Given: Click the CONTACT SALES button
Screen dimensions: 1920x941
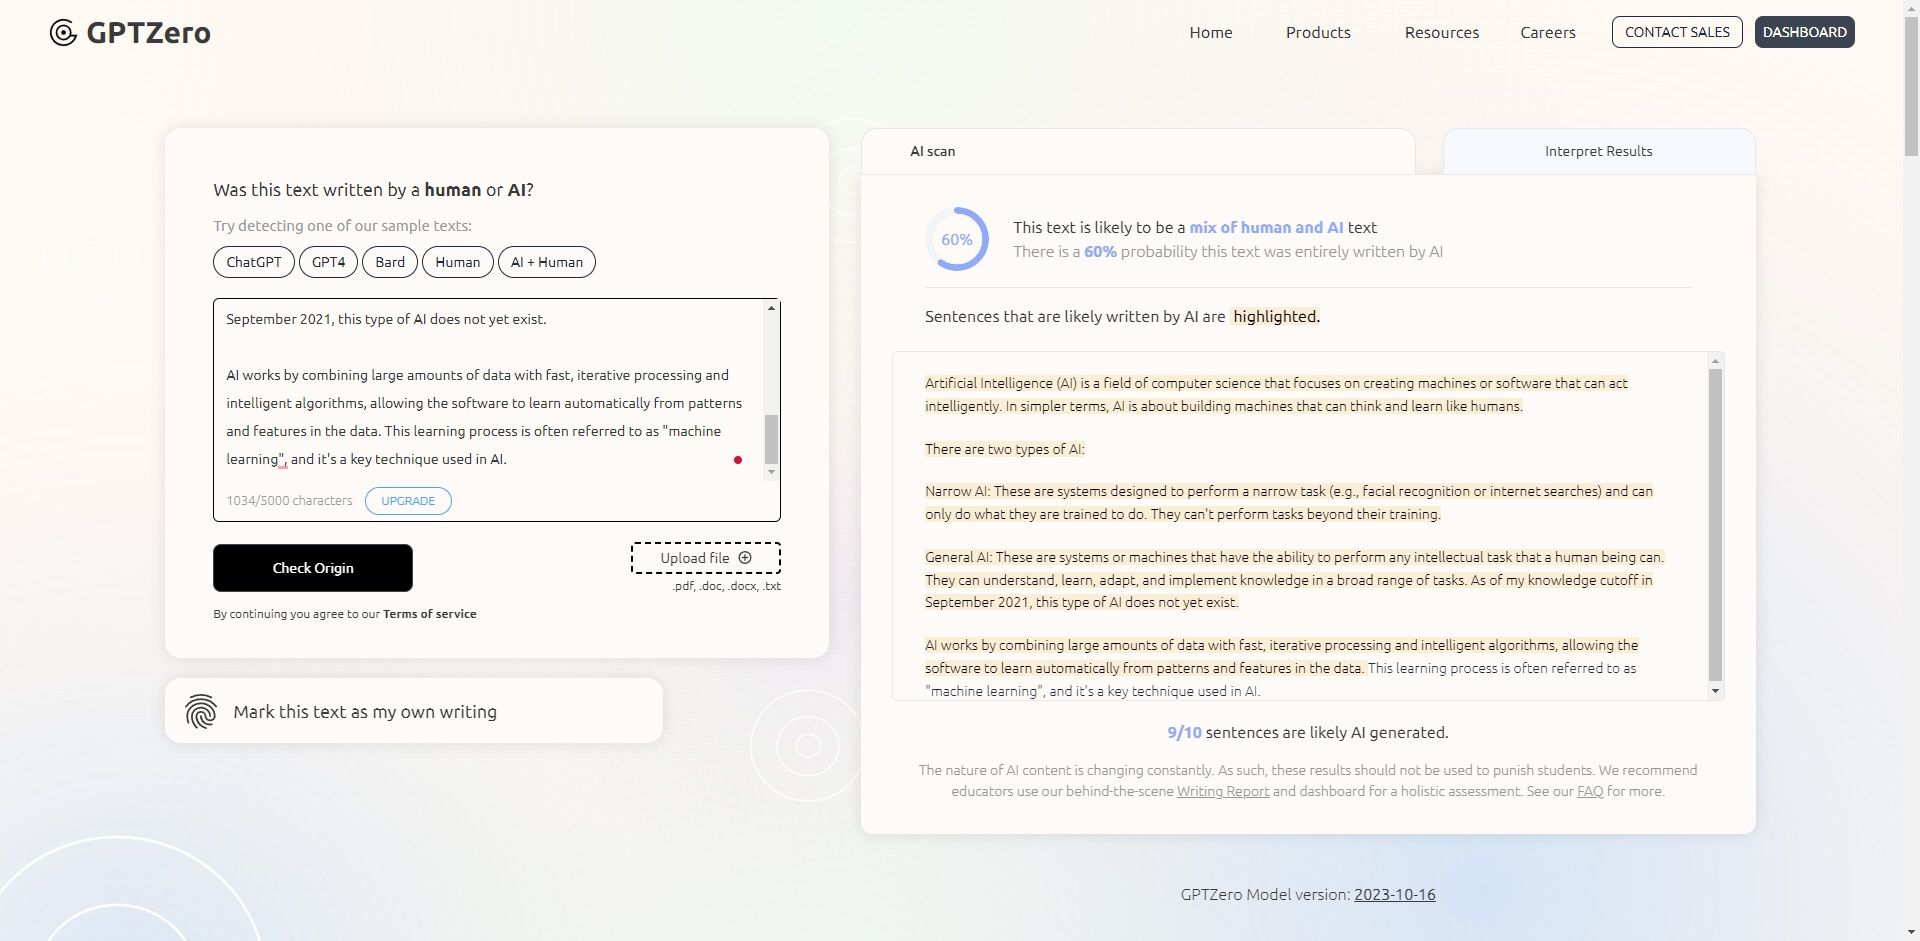Looking at the screenshot, I should [x=1677, y=32].
